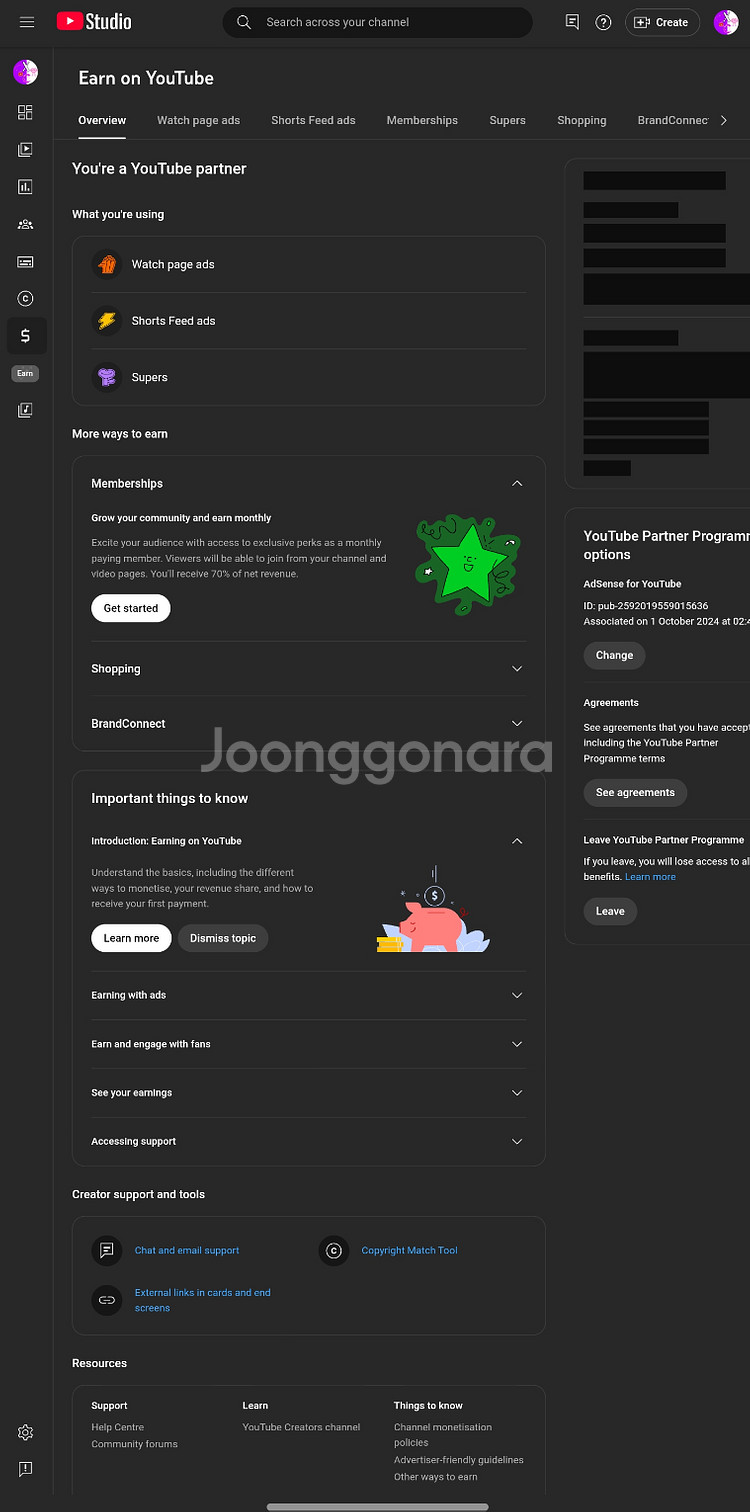Screen dimensions: 750x1512
Task: Click Get started for Memberships
Action: (x=131, y=608)
